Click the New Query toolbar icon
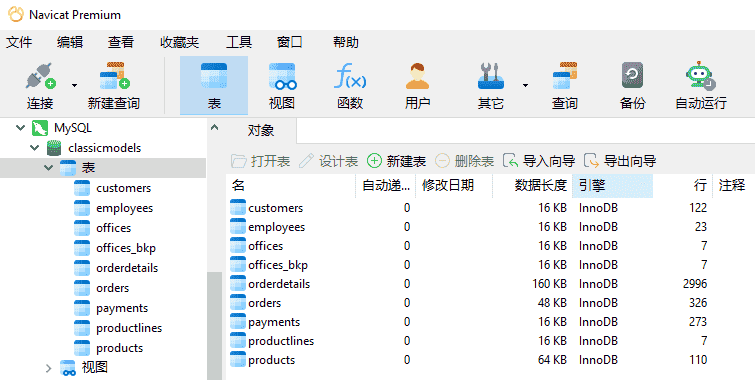The height and width of the screenshot is (380, 755). (114, 76)
